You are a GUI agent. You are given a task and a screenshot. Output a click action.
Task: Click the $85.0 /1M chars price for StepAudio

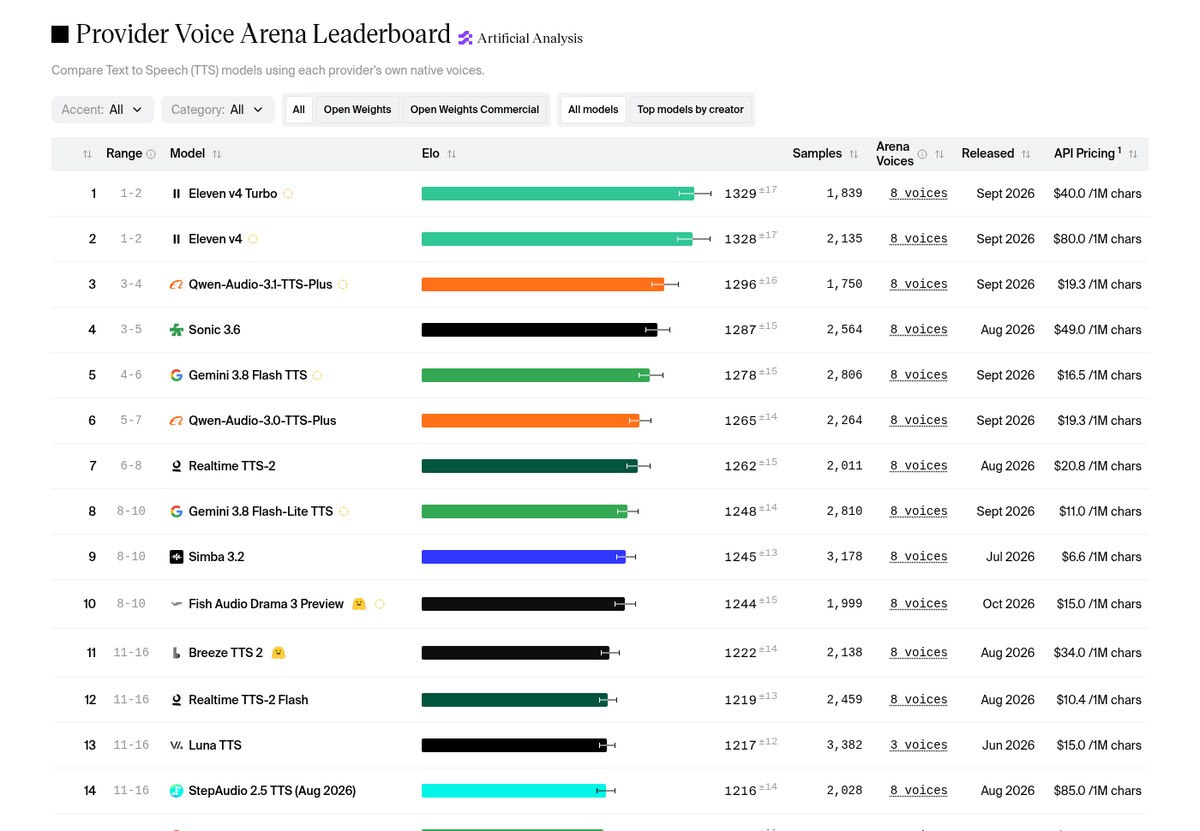point(1097,791)
